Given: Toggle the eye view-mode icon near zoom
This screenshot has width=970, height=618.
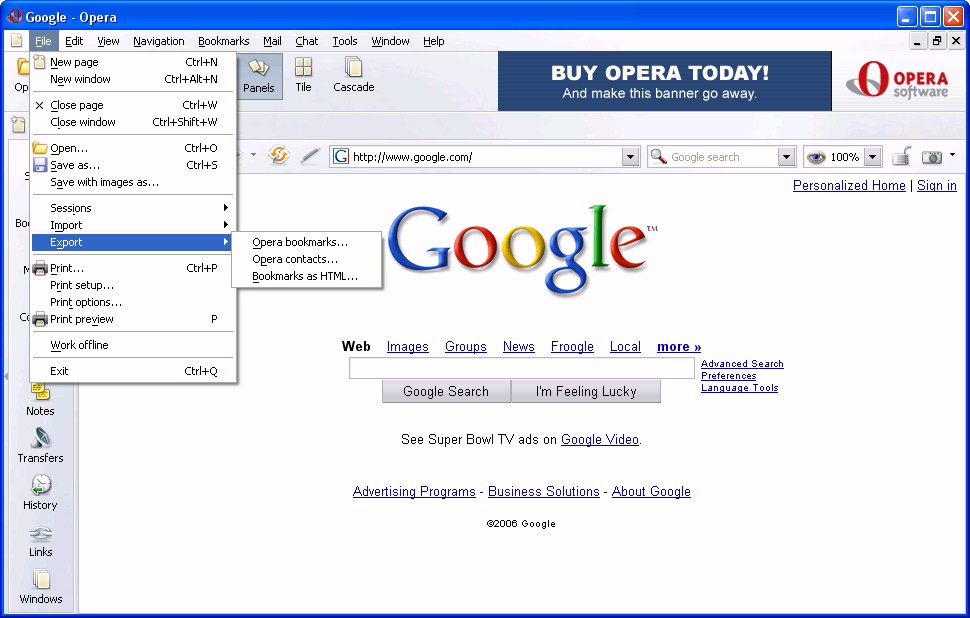Looking at the screenshot, I should point(816,157).
